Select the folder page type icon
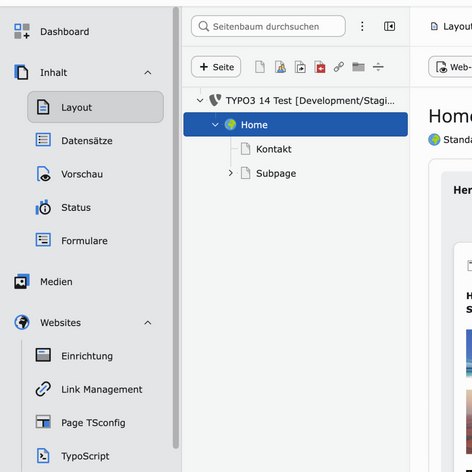Image resolution: width=472 pixels, height=472 pixels. [x=358, y=67]
